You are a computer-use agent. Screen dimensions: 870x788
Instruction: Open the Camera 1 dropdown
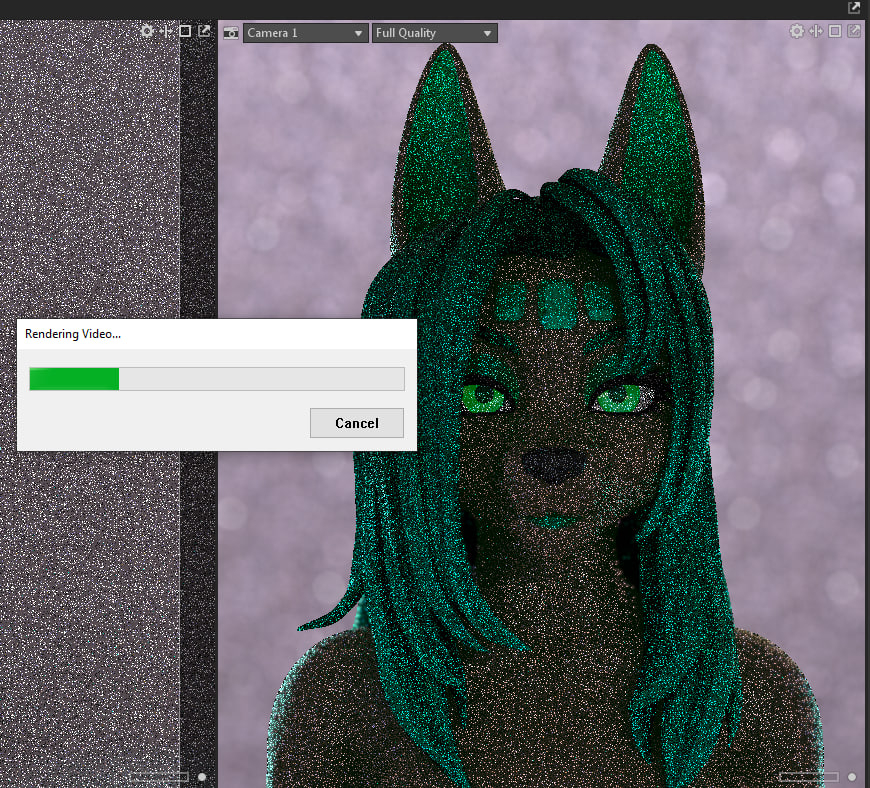(x=305, y=33)
